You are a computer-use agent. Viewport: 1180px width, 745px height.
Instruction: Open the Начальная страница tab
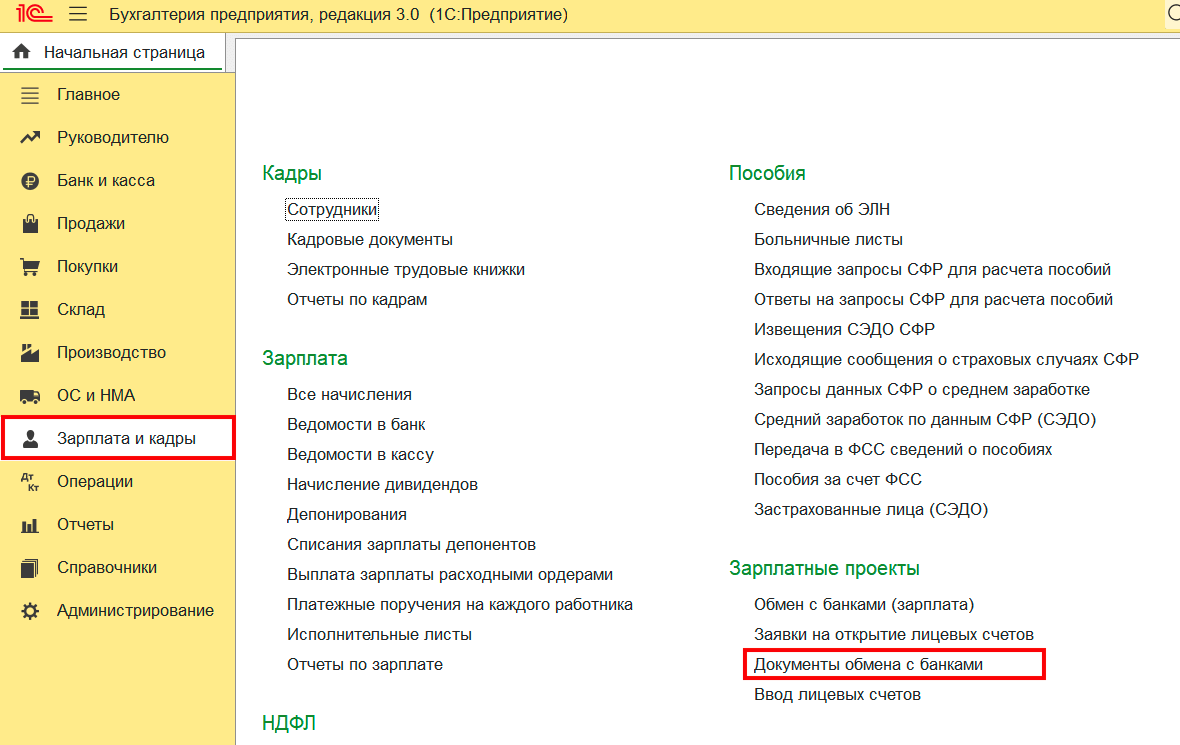coord(124,52)
